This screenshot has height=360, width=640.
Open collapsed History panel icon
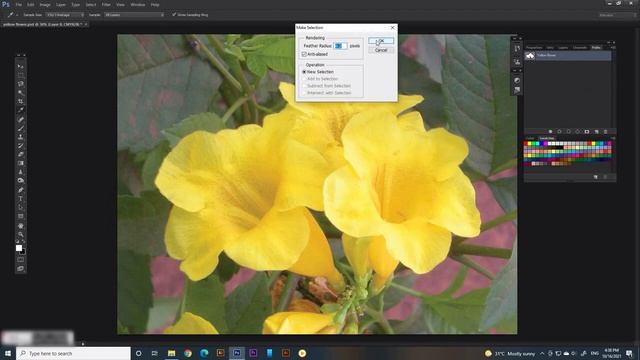tap(517, 48)
